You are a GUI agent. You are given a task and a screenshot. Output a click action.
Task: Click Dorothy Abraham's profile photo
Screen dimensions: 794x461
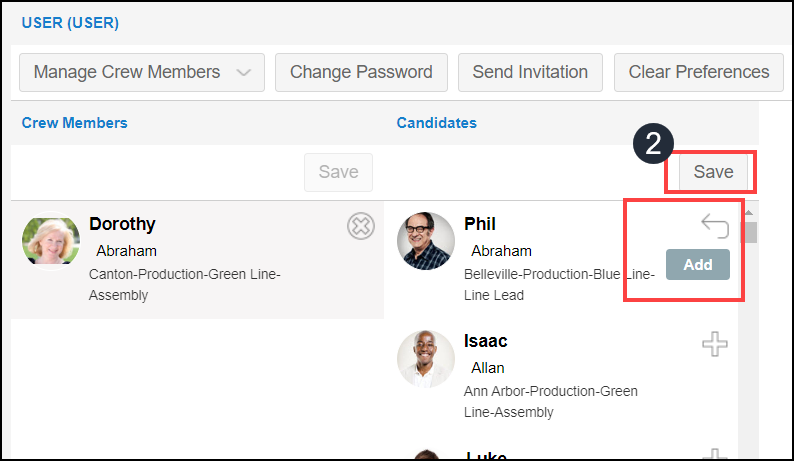tap(51, 241)
